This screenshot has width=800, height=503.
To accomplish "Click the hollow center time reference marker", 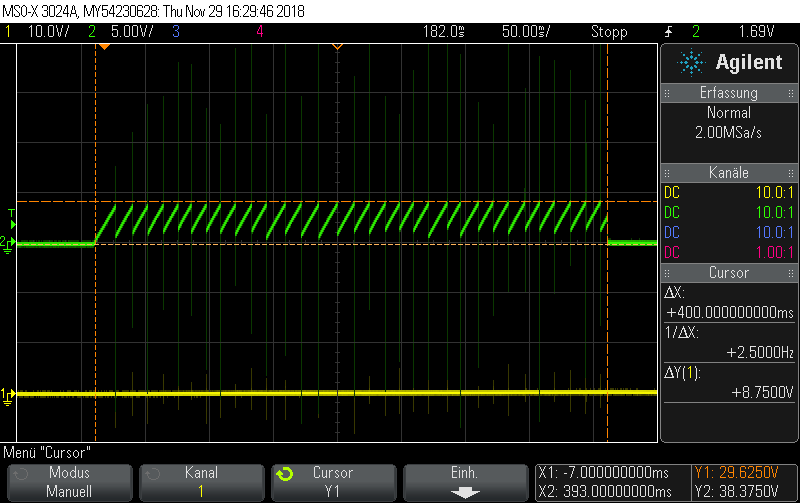I will coord(337,47).
